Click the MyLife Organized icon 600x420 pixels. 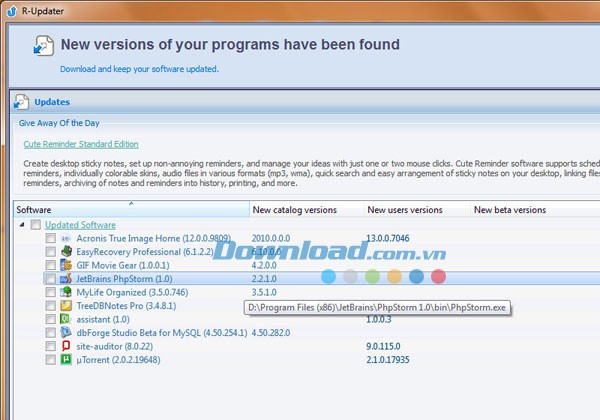[66, 292]
